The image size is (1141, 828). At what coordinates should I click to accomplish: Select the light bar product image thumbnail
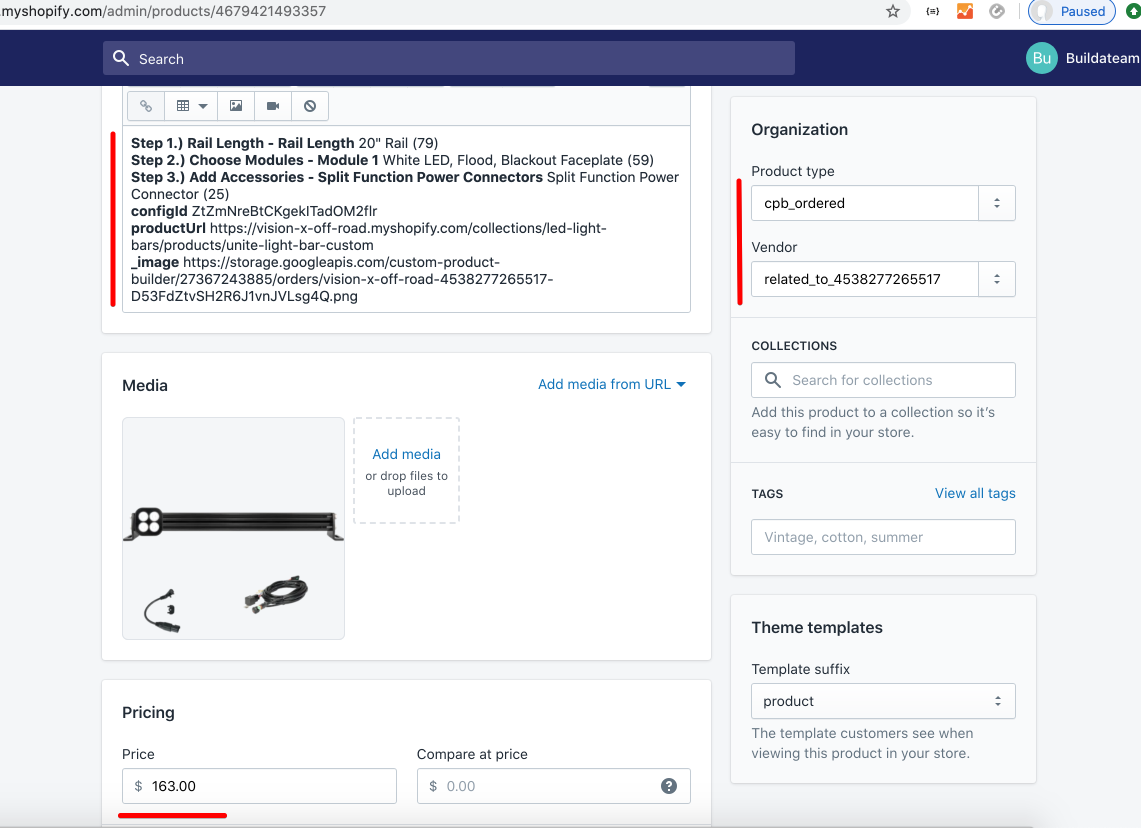(233, 528)
